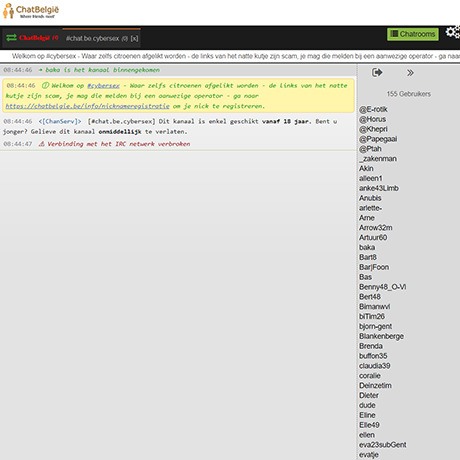Select user @Ptah

pos(370,149)
